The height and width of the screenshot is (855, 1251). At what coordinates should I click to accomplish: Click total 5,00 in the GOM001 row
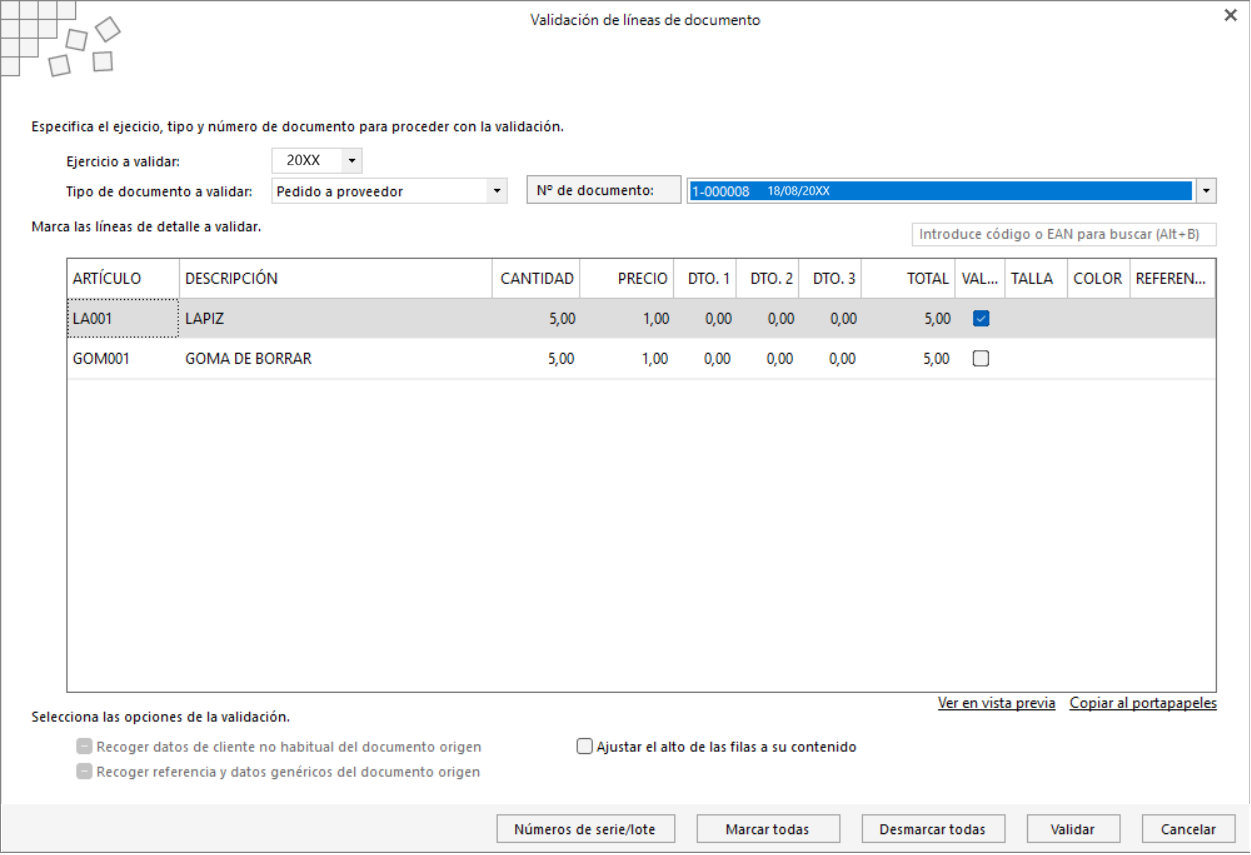909,358
